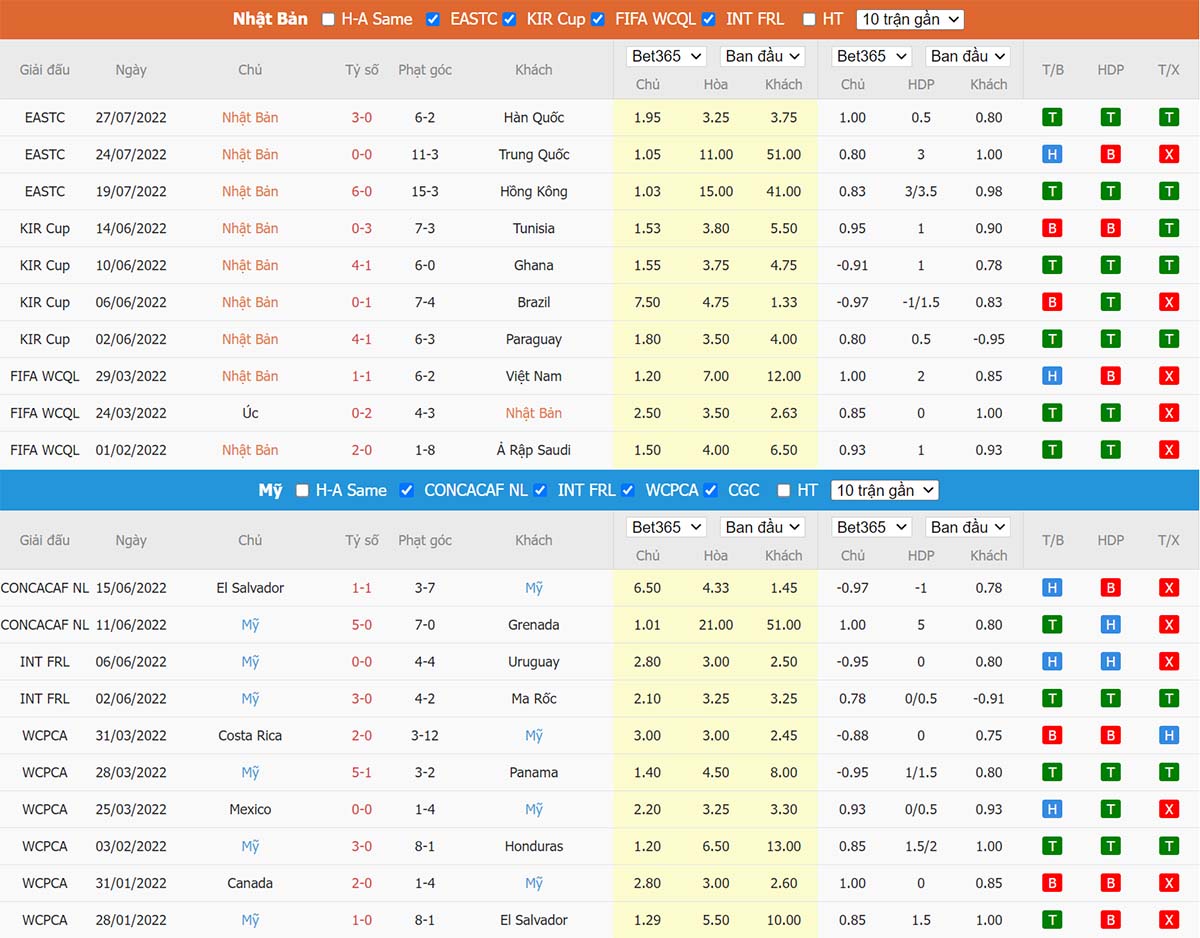This screenshot has width=1200, height=938.
Task: Click T/B red B badge in Canada row
Action: click(1052, 884)
